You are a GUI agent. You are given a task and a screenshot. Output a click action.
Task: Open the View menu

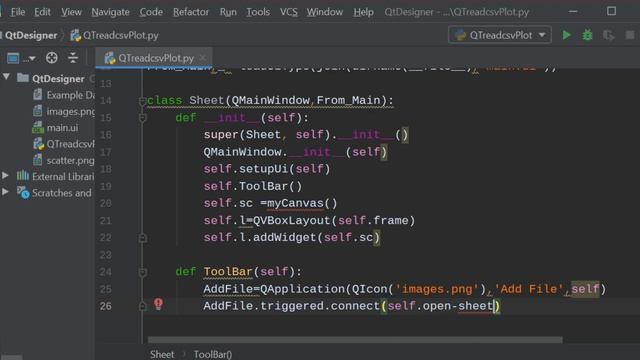click(71, 12)
